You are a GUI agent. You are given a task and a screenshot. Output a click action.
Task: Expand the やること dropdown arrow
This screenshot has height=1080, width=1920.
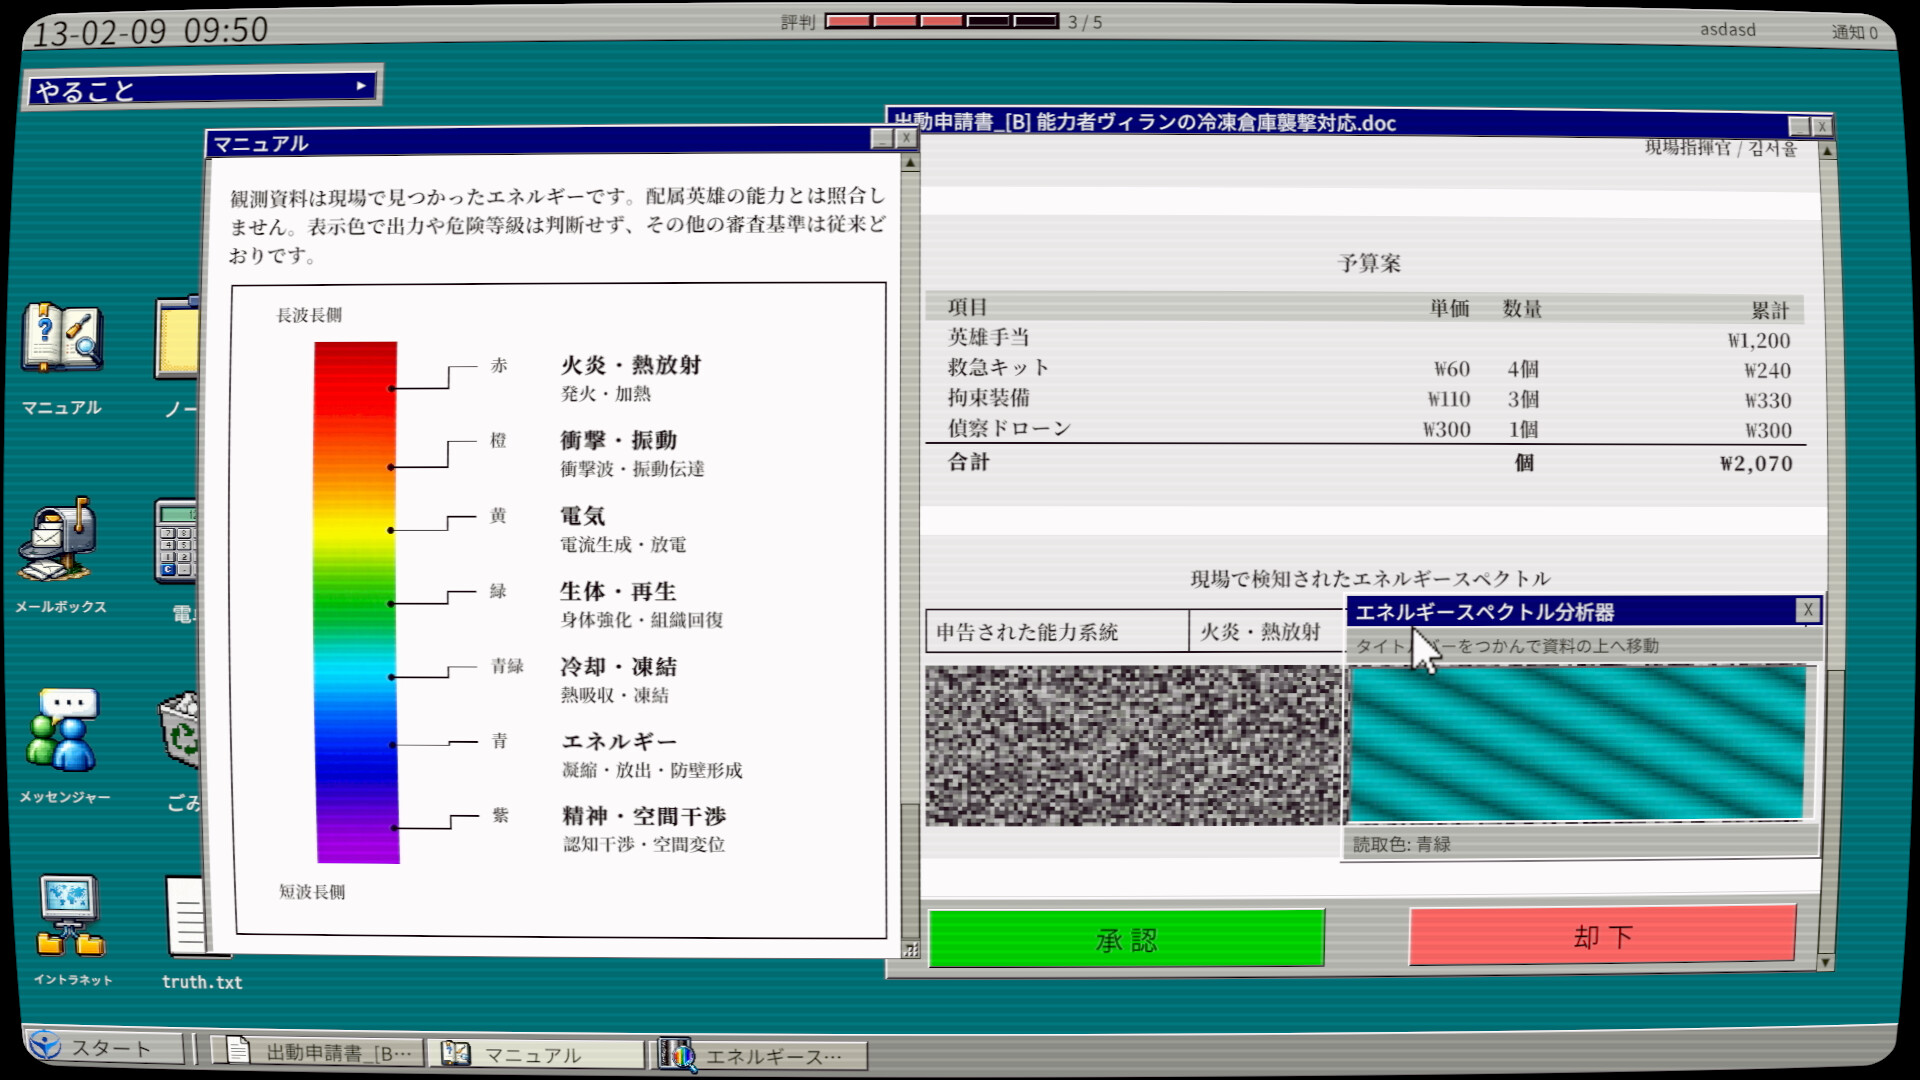[x=361, y=86]
